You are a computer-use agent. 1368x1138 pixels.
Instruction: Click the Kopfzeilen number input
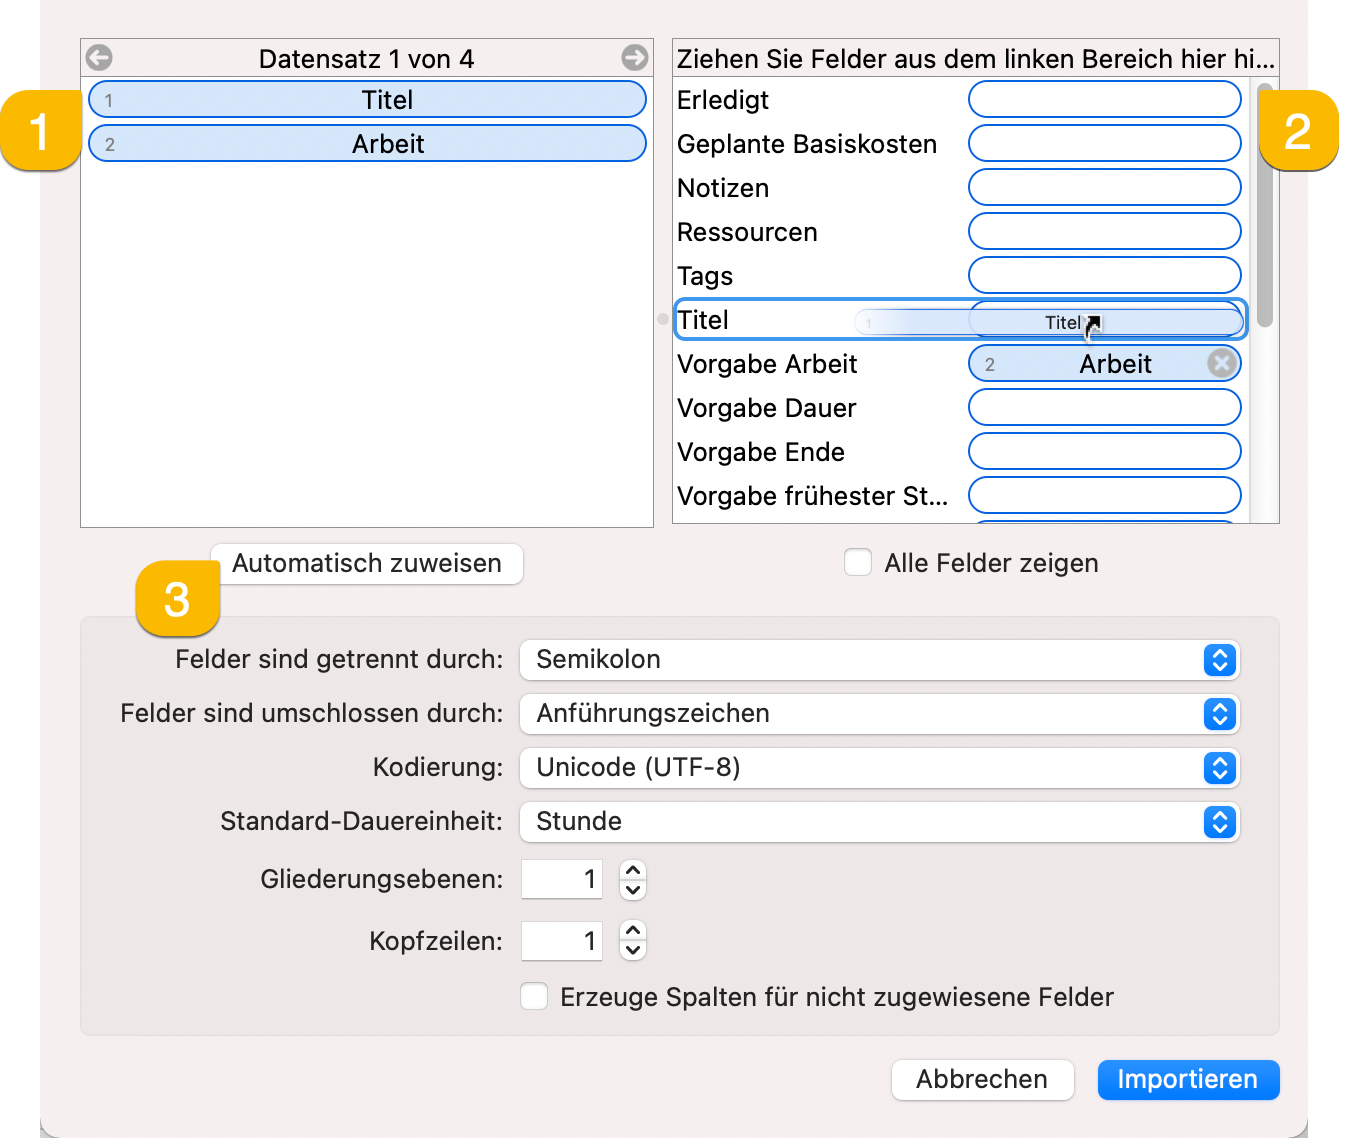[561, 941]
